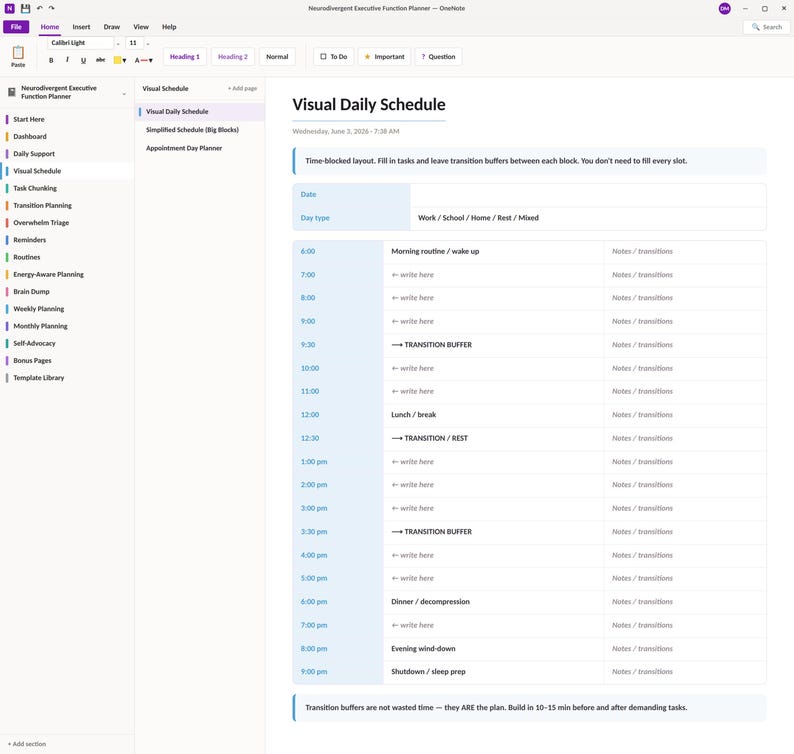Open the user account avatar
794x754 pixels.
[x=725, y=9]
